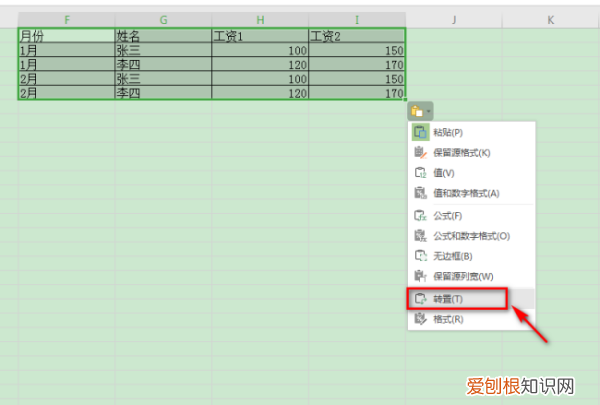The image size is (600, 405).
Task: Select column H header
Action: pyautogui.click(x=260, y=20)
